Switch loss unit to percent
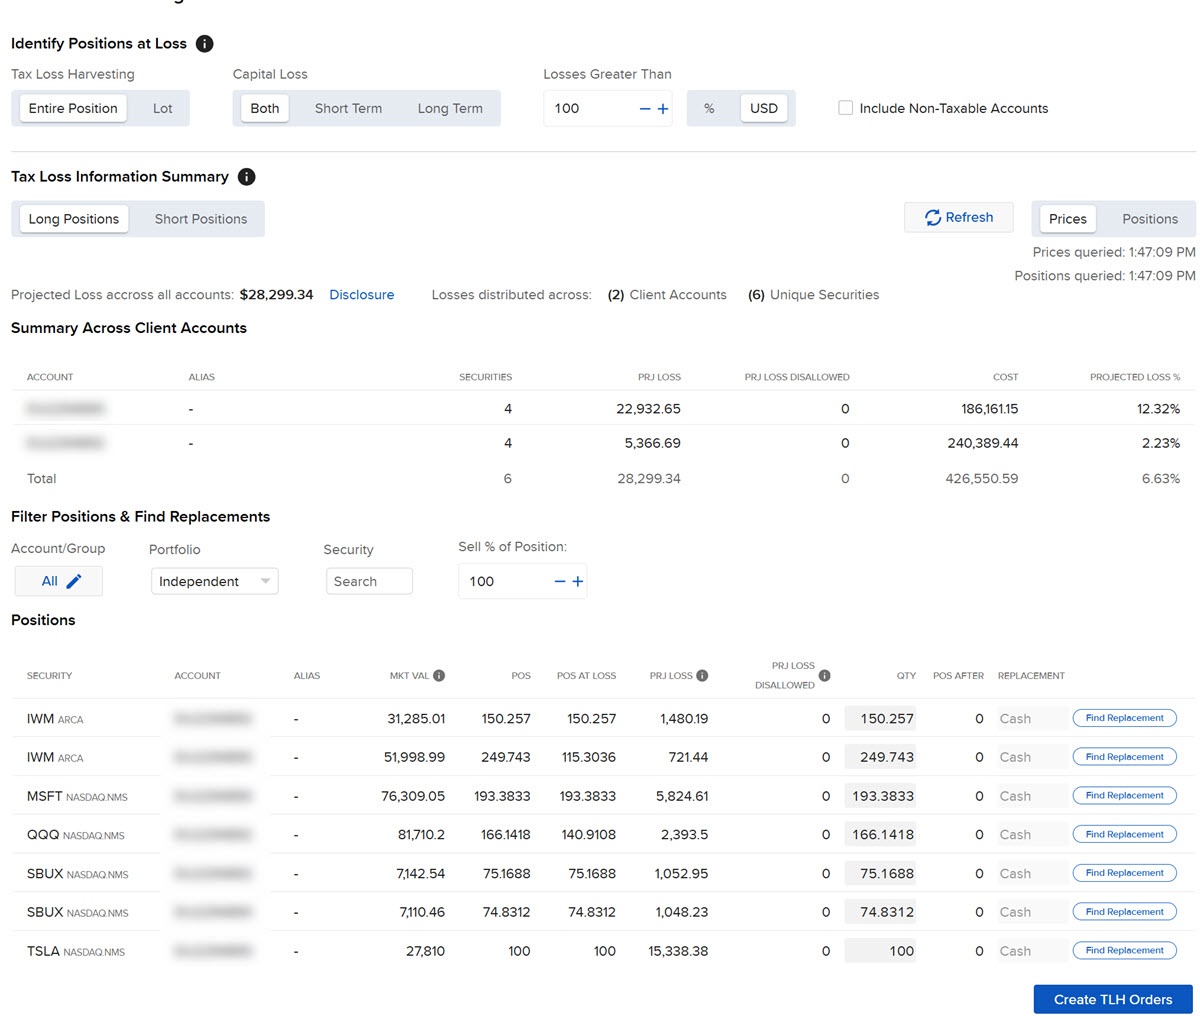Viewport: 1200px width, 1019px height. 709,109
